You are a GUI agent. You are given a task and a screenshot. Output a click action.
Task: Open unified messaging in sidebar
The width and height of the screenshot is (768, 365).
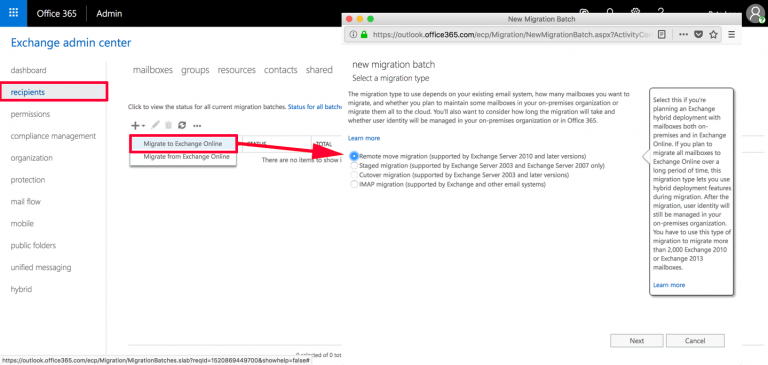click(x=41, y=268)
